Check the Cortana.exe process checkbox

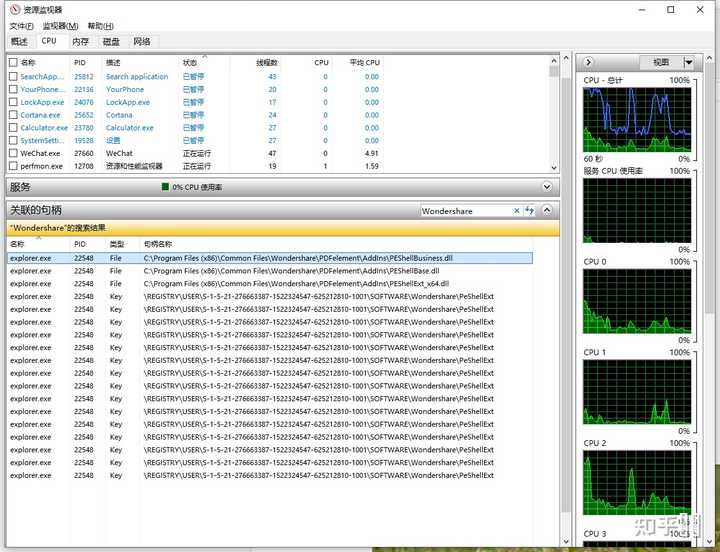(13, 115)
